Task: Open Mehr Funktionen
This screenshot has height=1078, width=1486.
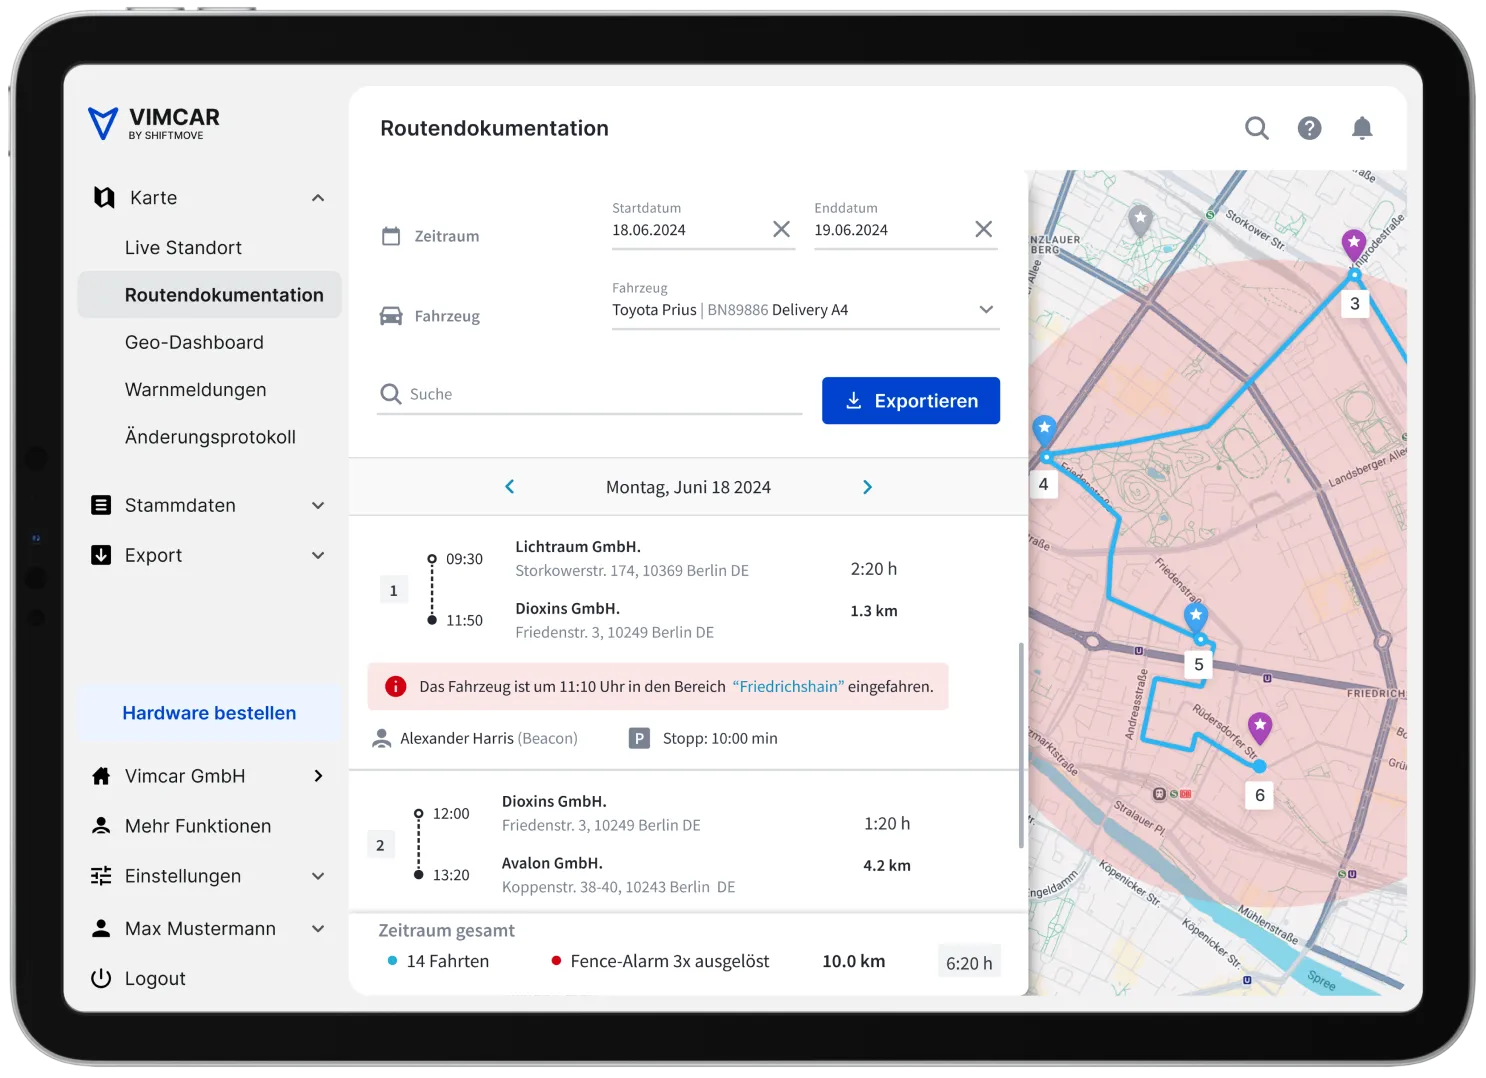Action: [x=198, y=826]
